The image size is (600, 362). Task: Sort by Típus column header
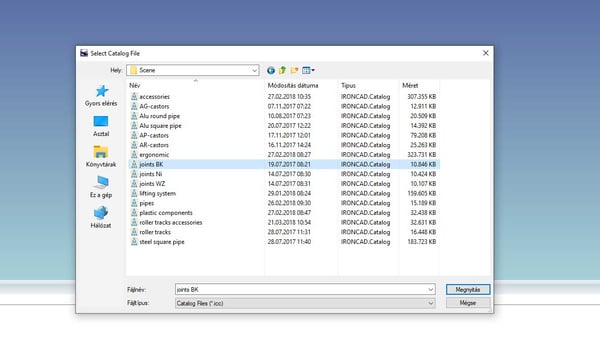coord(368,85)
